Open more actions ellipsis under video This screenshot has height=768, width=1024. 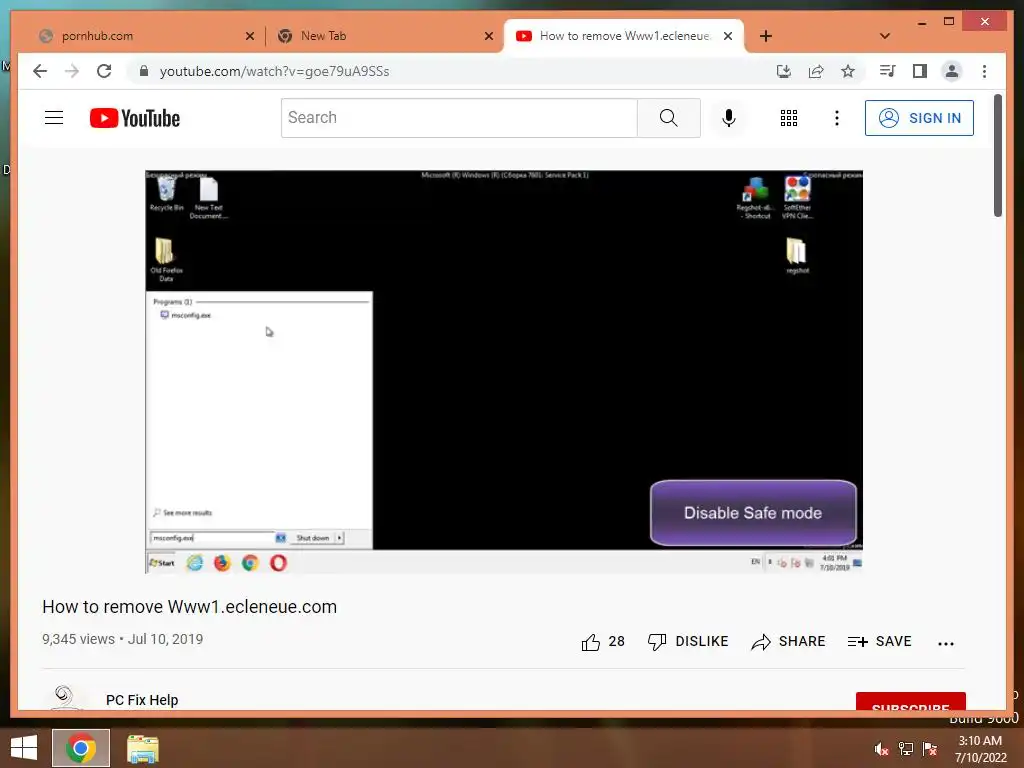click(946, 643)
